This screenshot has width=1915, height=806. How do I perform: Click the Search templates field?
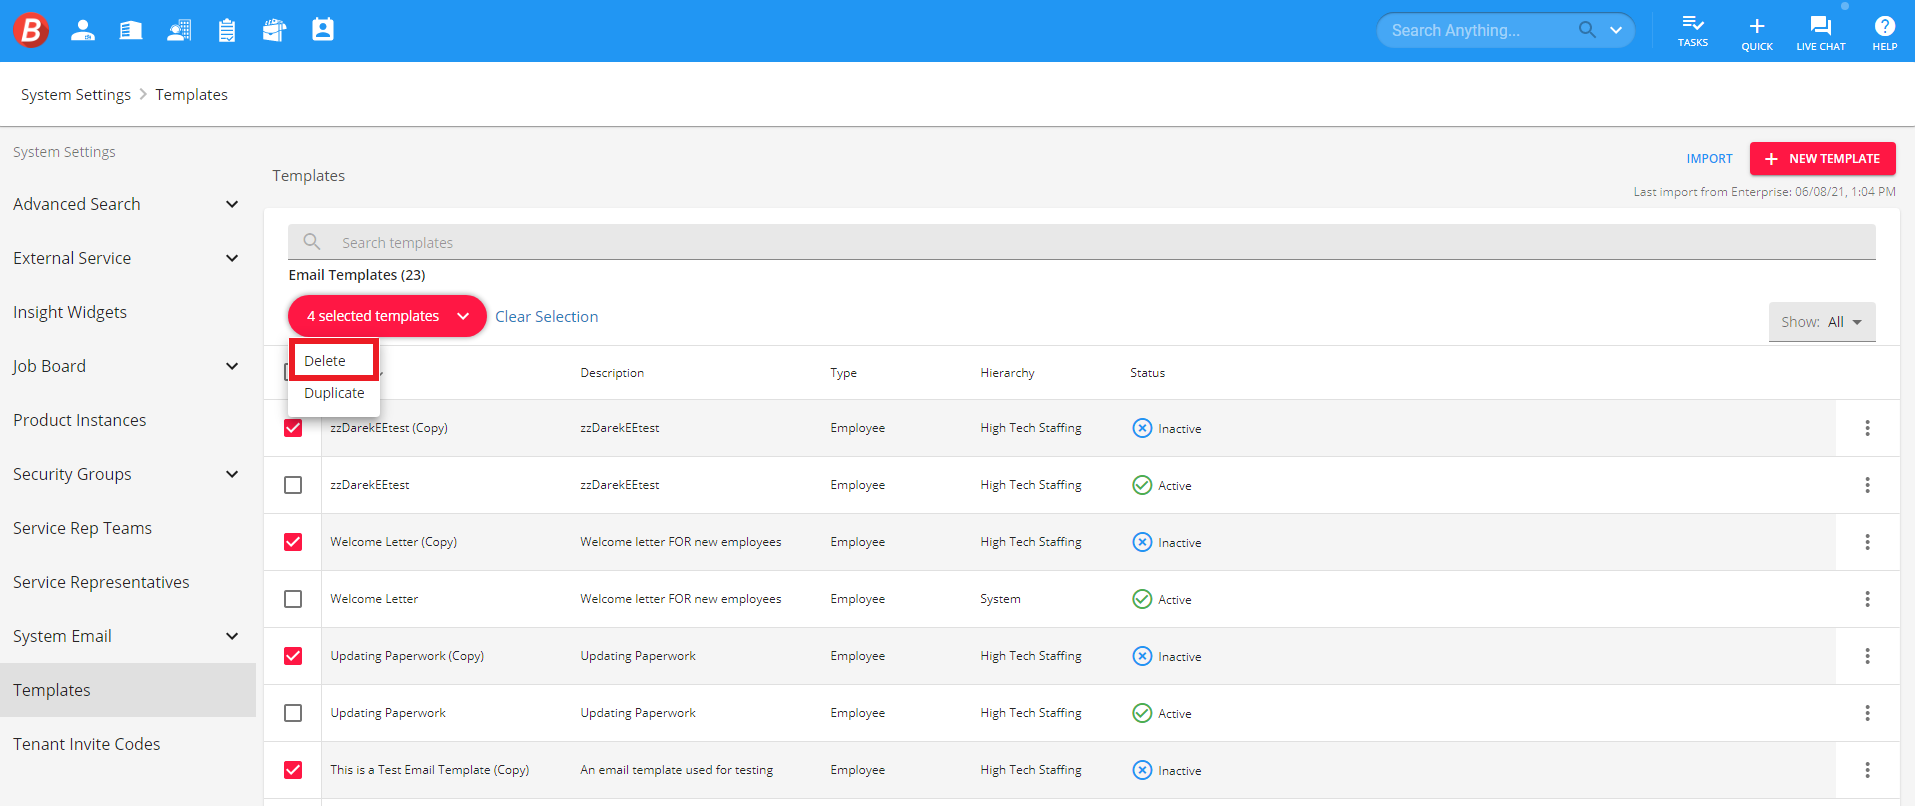1082,242
